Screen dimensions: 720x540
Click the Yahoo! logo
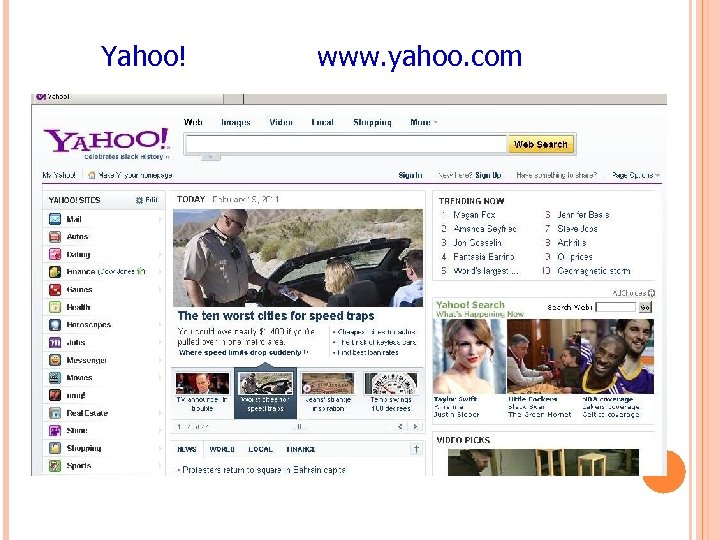107,140
